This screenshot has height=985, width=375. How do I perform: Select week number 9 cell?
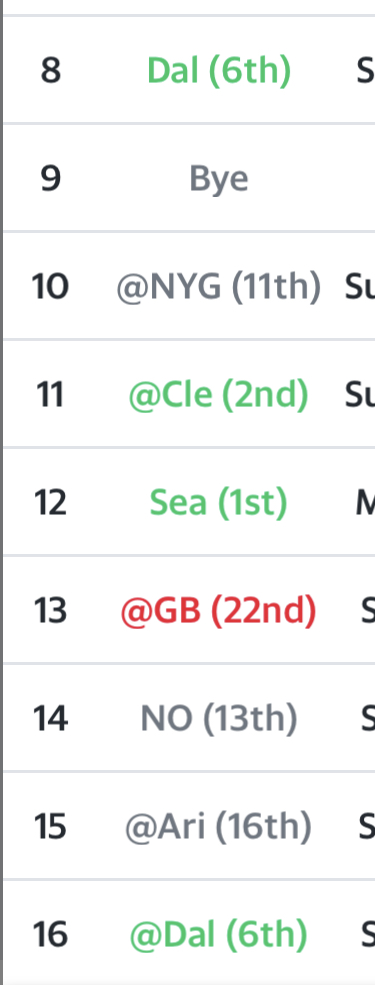click(x=51, y=179)
